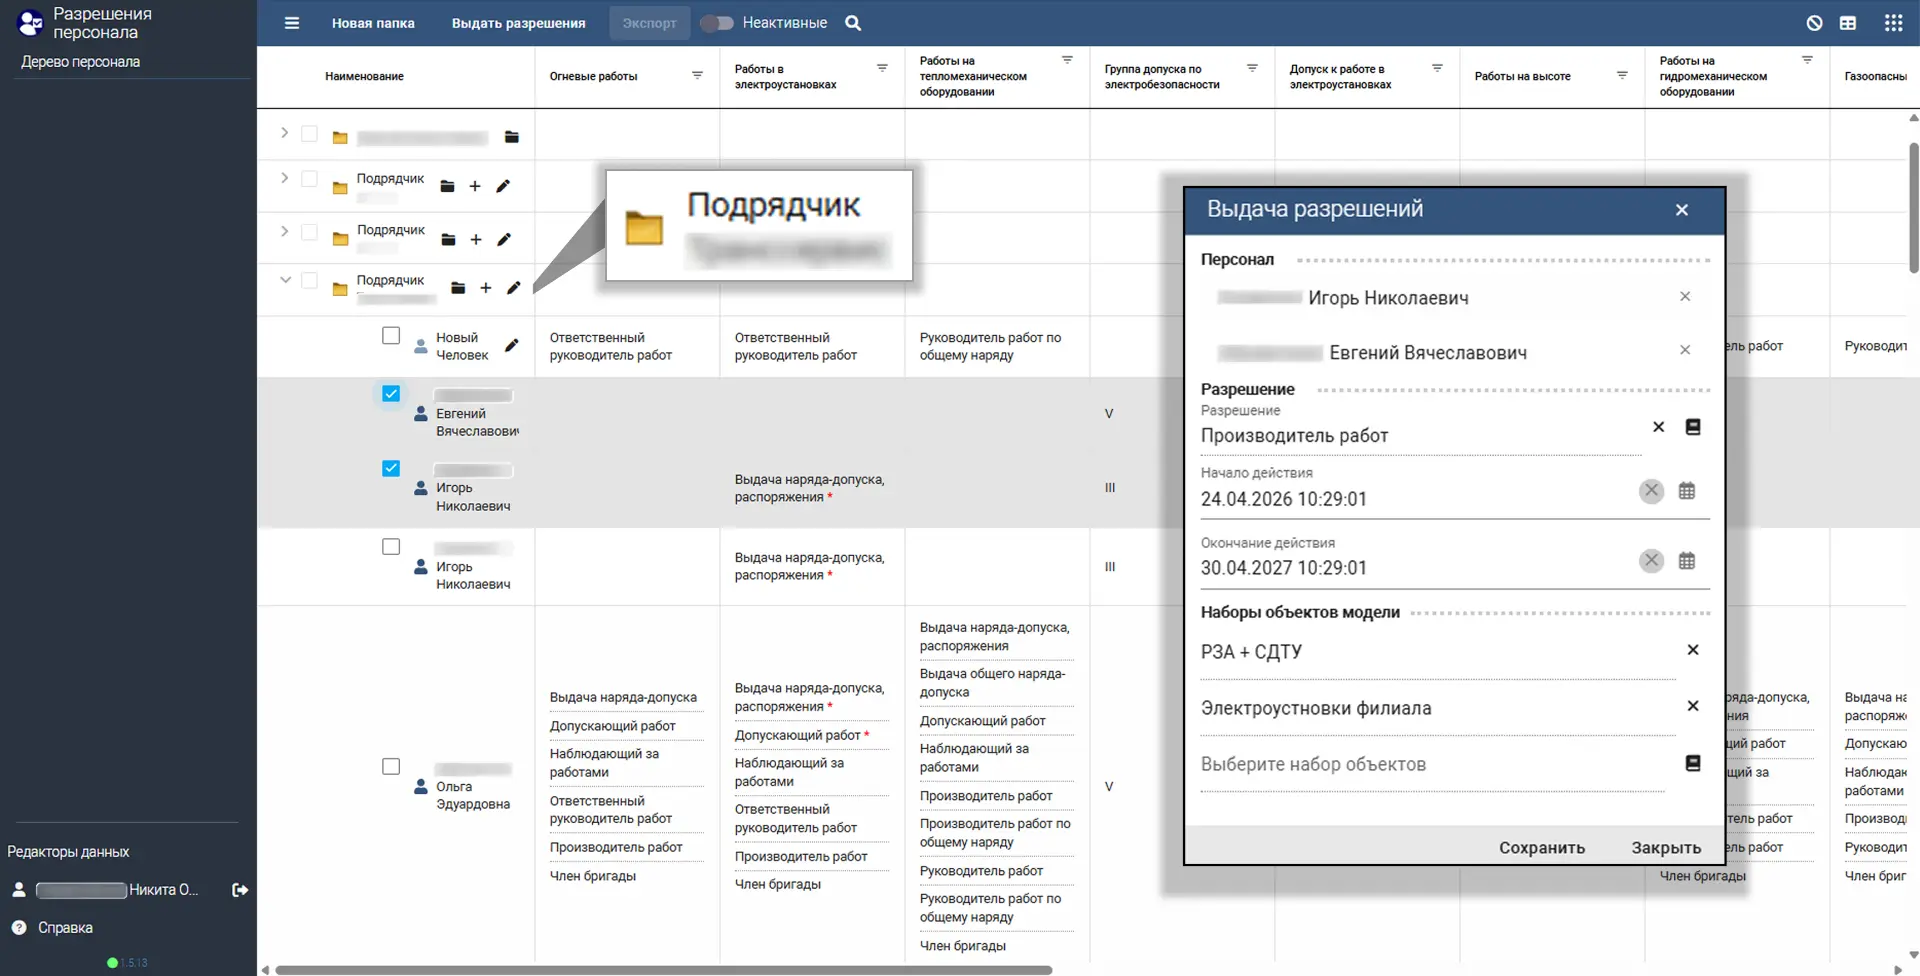Click the Экспорт button
1920x976 pixels.
coord(649,23)
